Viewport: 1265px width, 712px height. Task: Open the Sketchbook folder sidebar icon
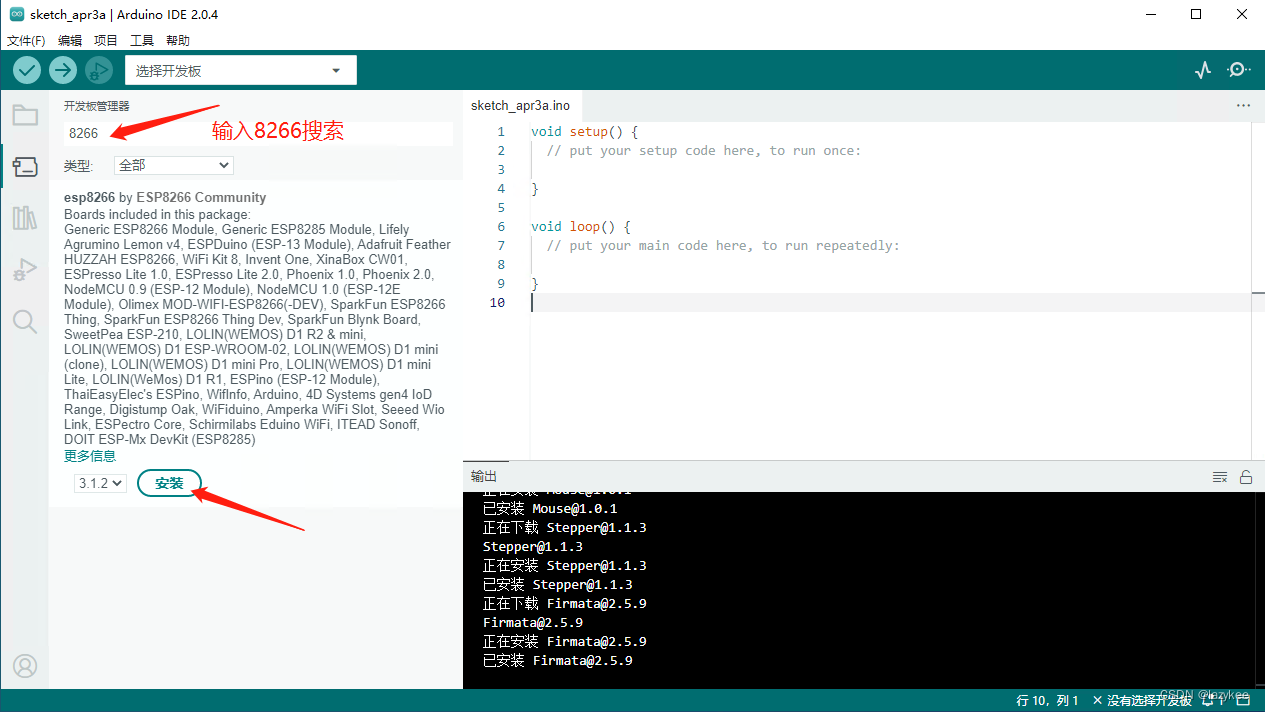point(24,114)
